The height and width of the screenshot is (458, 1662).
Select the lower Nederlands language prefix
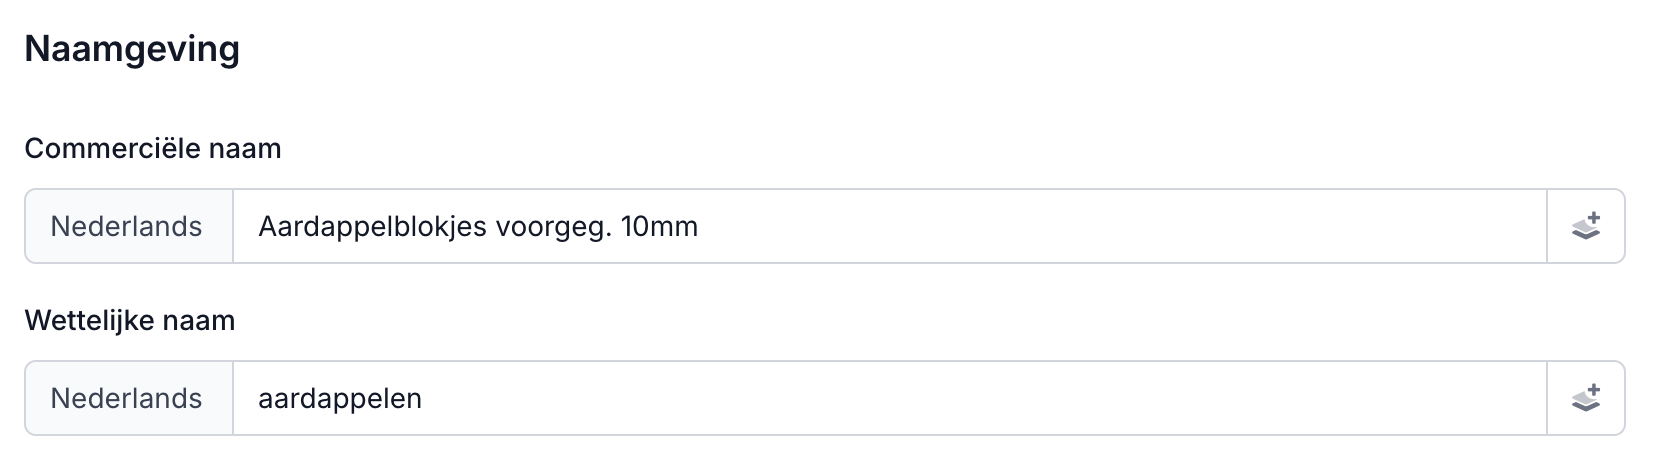point(127,398)
